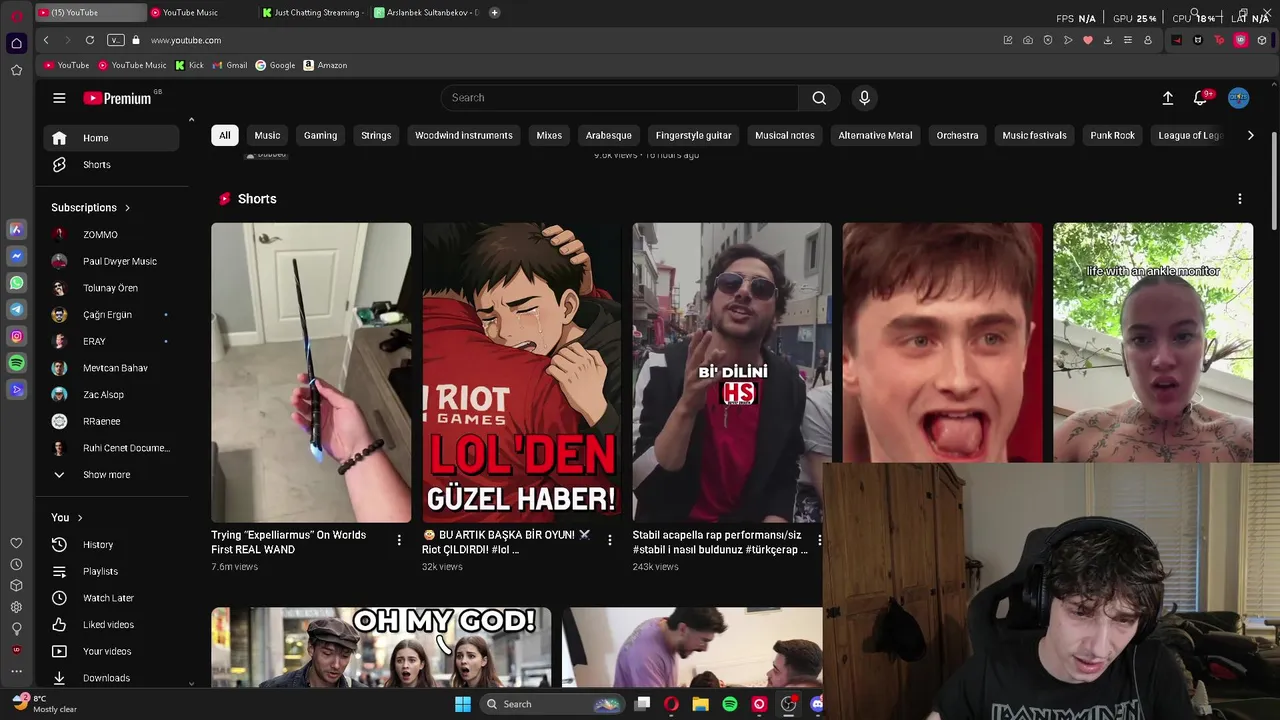Open Shorts shelf three-dot options
Image resolution: width=1280 pixels, height=720 pixels.
click(1240, 199)
